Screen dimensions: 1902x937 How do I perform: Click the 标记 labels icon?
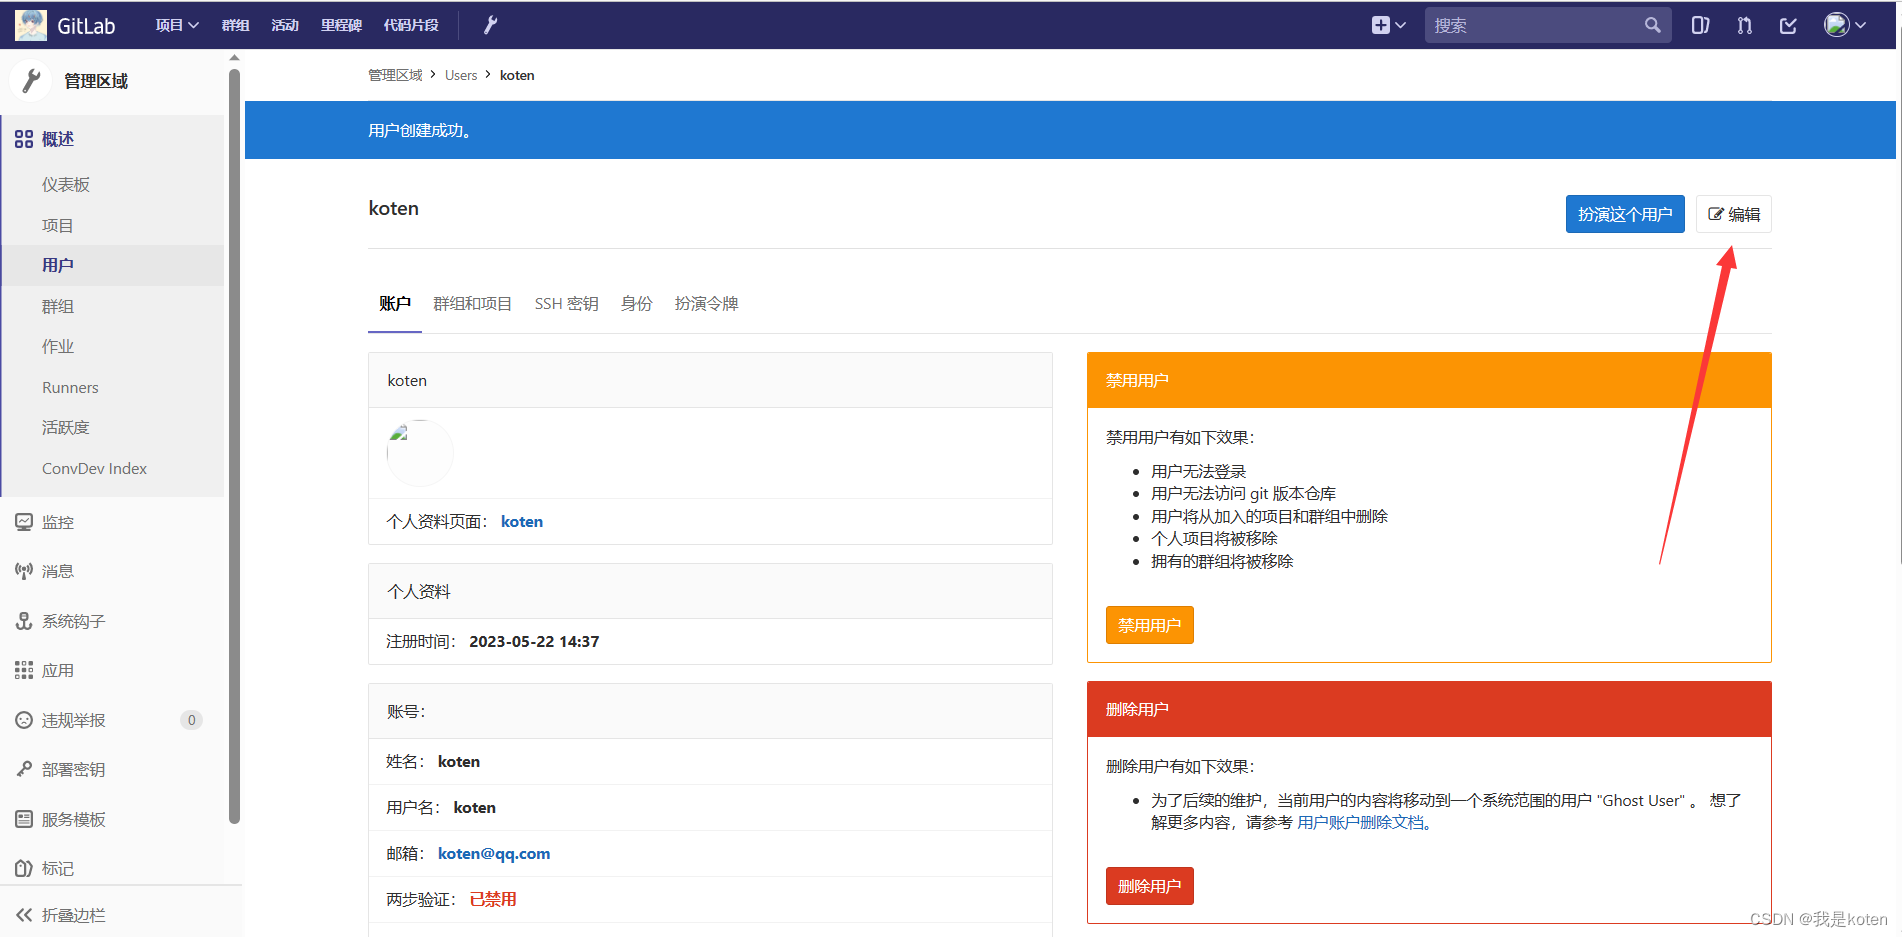point(24,868)
